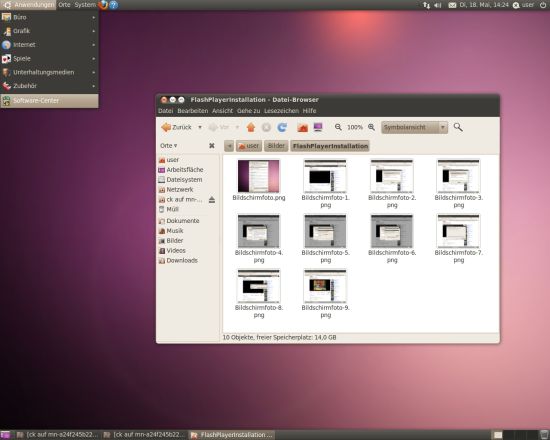The height and width of the screenshot is (440, 550).
Task: Go back with the Zurück button
Action: (x=177, y=127)
